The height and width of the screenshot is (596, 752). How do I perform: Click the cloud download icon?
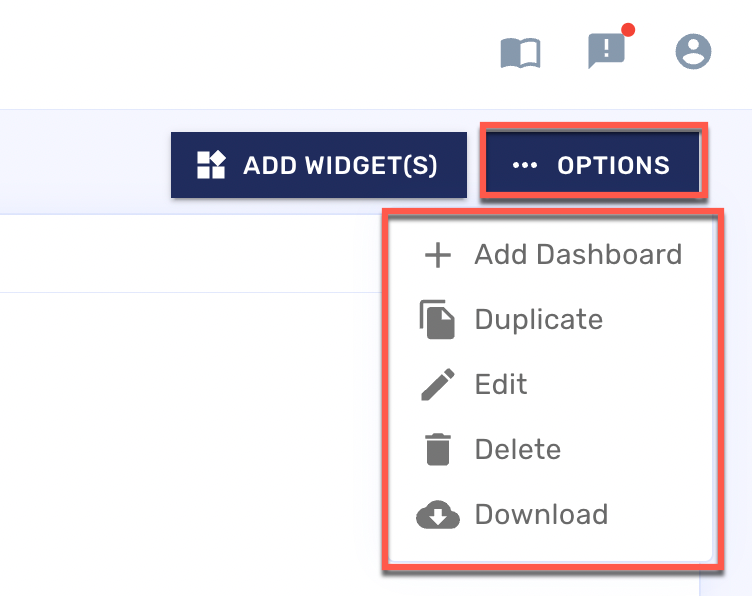click(x=438, y=515)
